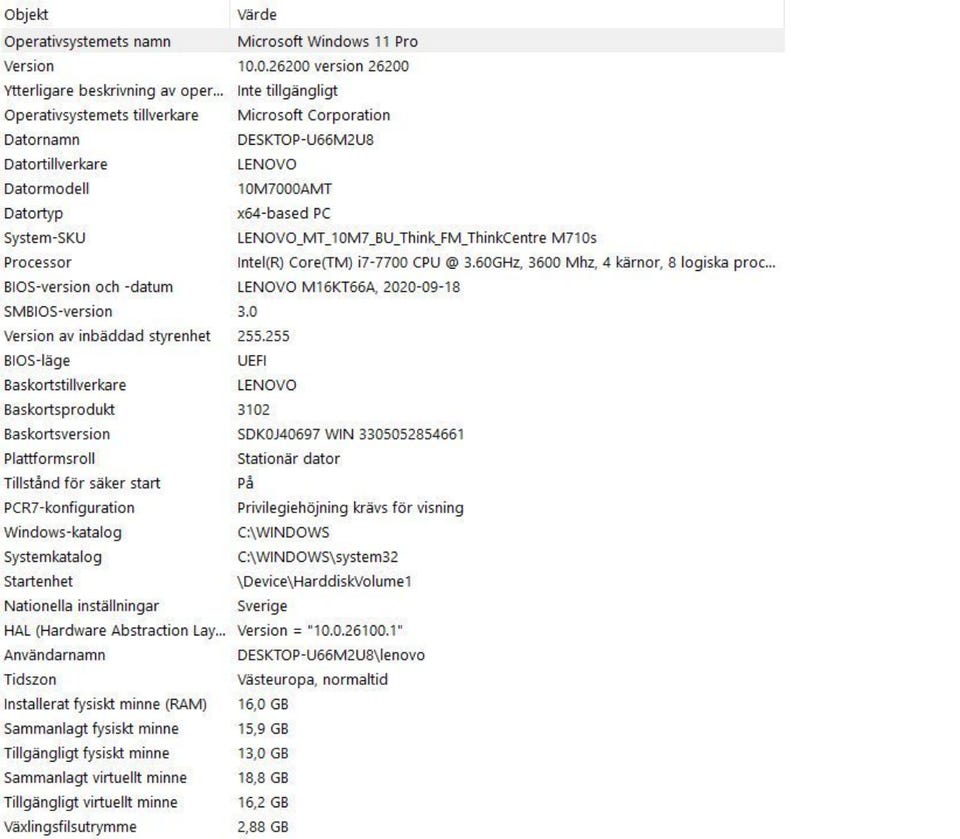
Task: Select the C:\WINDOWS\system32 value
Action: 318,557
